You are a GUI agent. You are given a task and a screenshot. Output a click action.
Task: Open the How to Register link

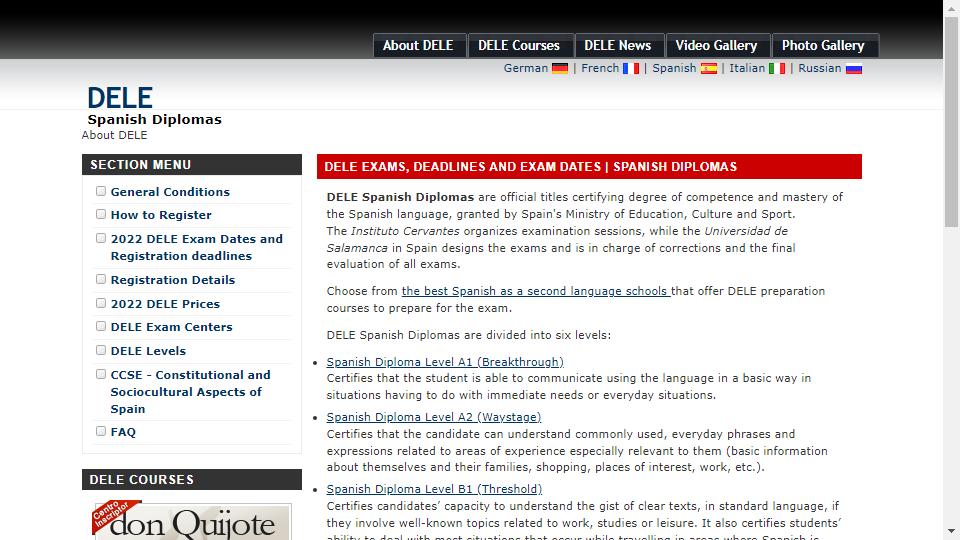pyautogui.click(x=161, y=215)
